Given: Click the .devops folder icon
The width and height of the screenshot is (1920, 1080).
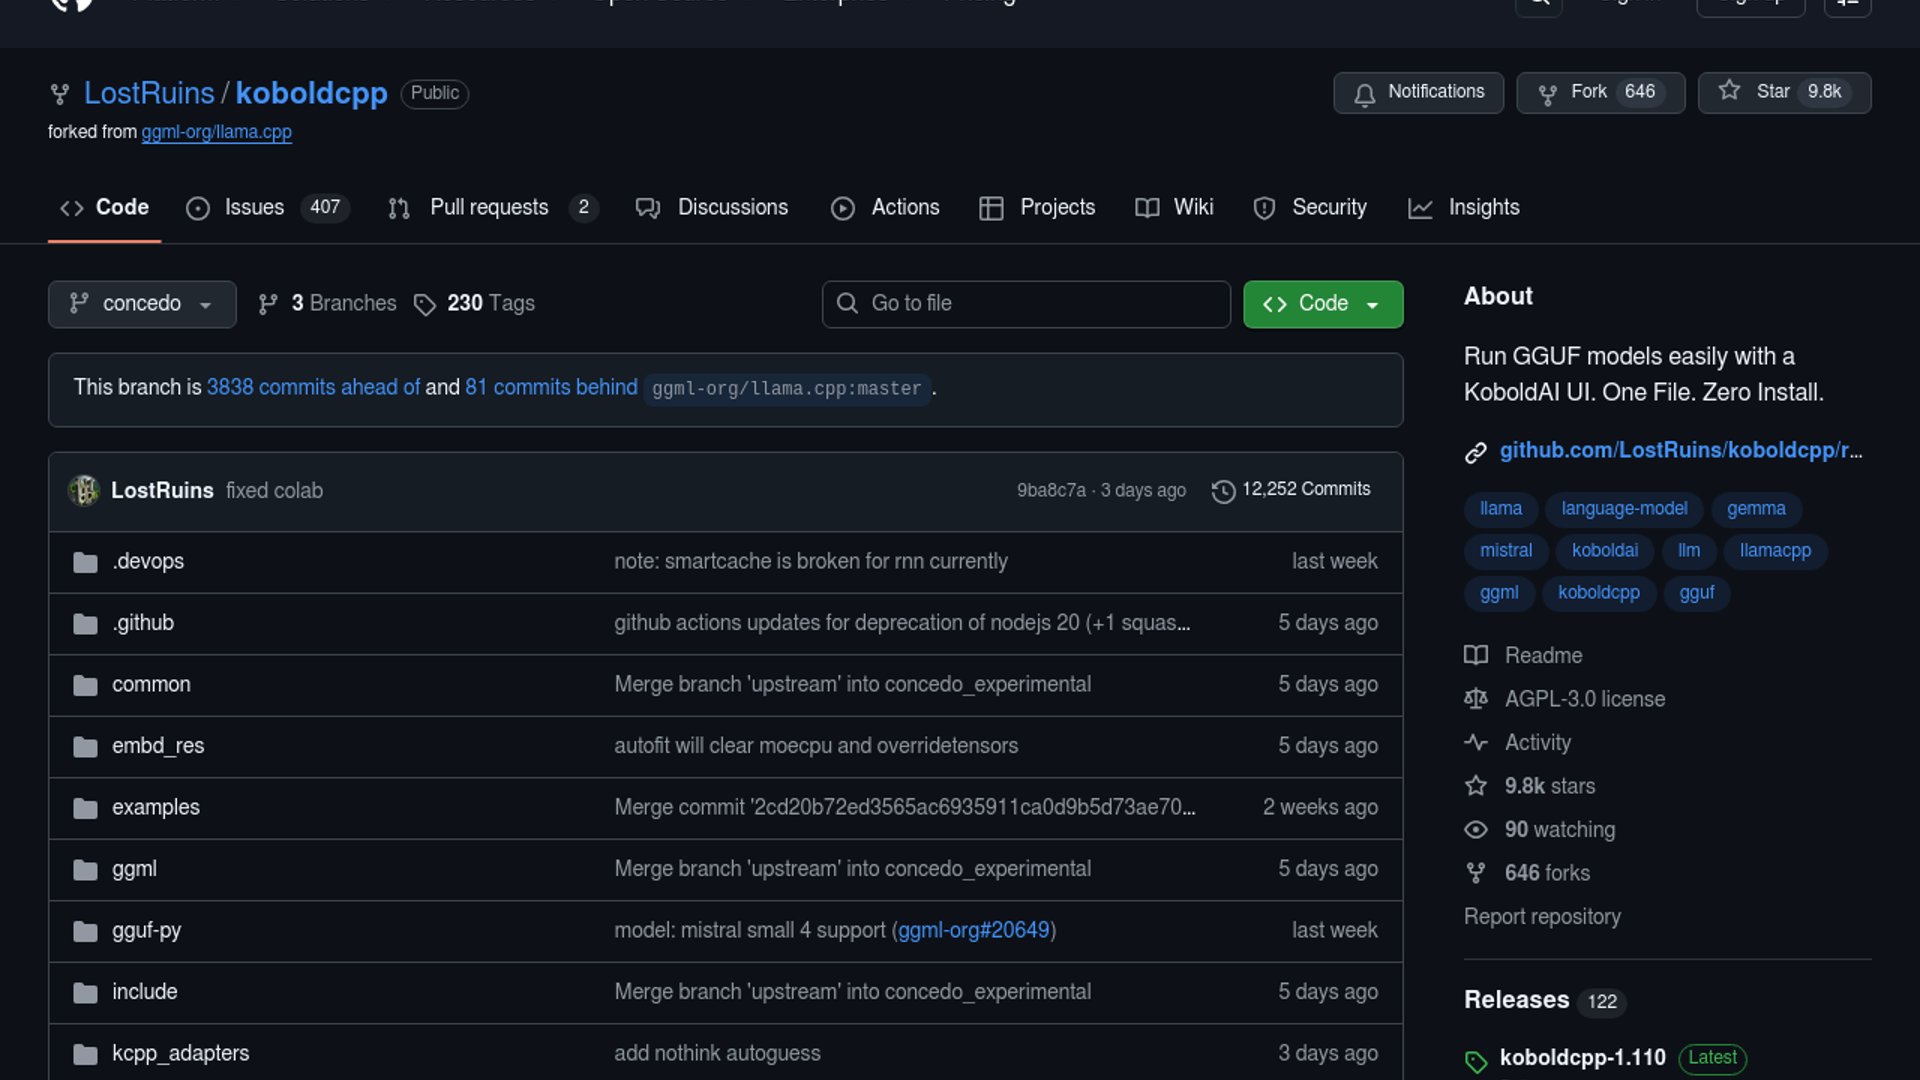Looking at the screenshot, I should [x=85, y=562].
